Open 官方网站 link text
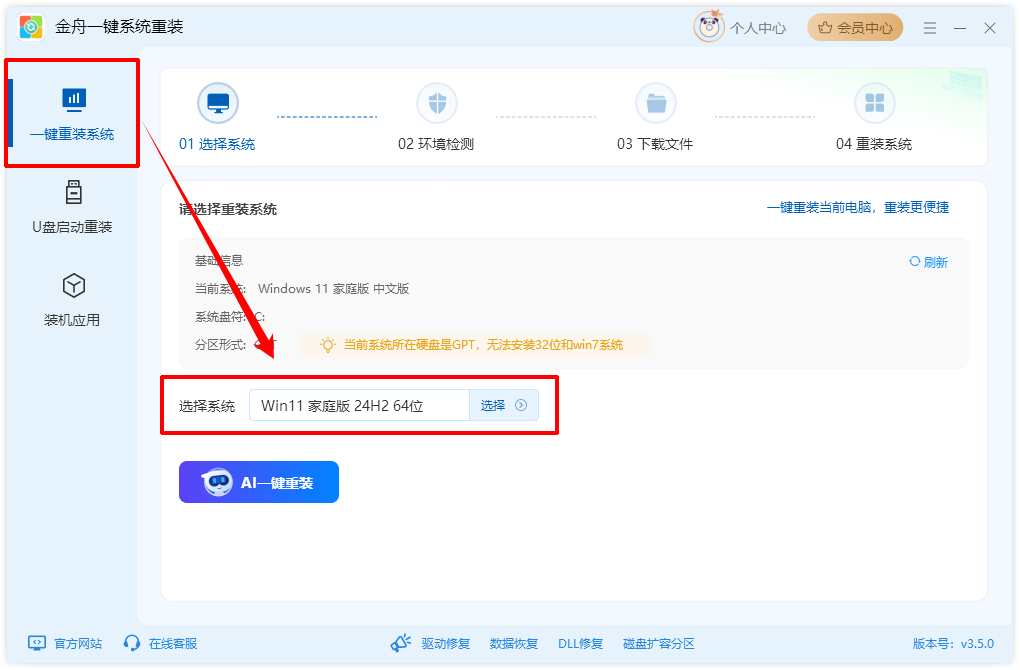This screenshot has width=1020, height=670. coord(78,643)
